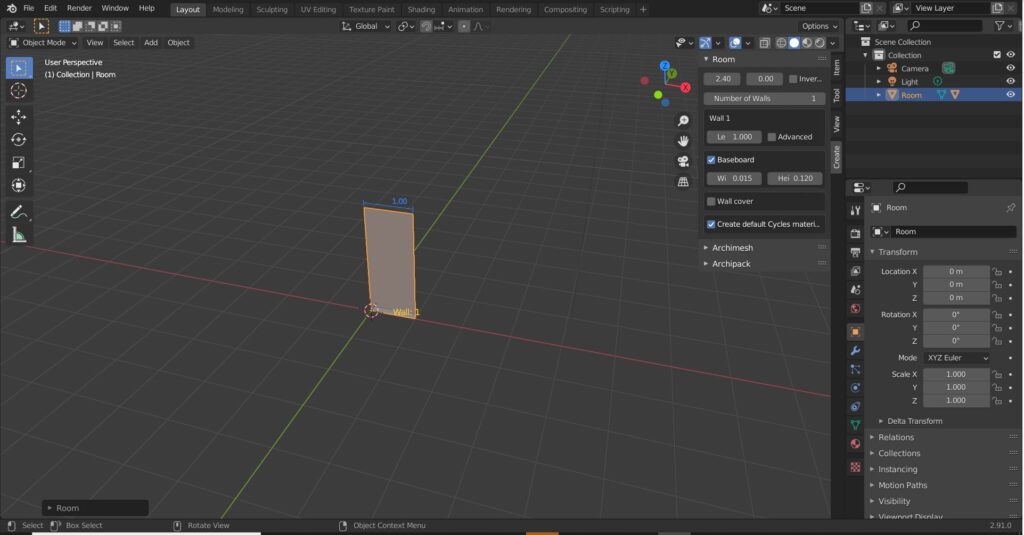Click the wall Length 1.000 field
1024x535 pixels.
coord(733,137)
